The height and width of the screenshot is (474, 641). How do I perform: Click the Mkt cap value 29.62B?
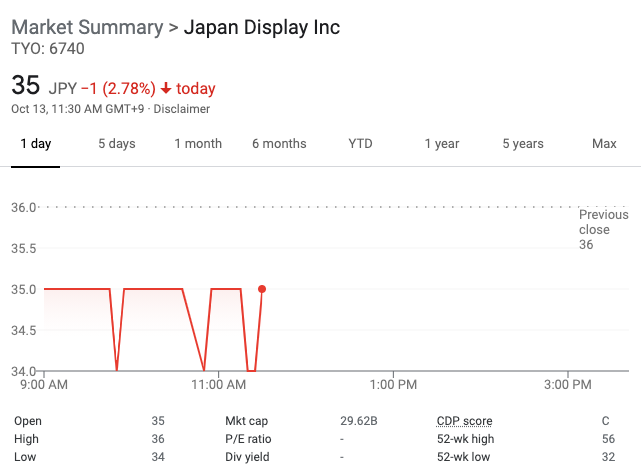pos(358,421)
